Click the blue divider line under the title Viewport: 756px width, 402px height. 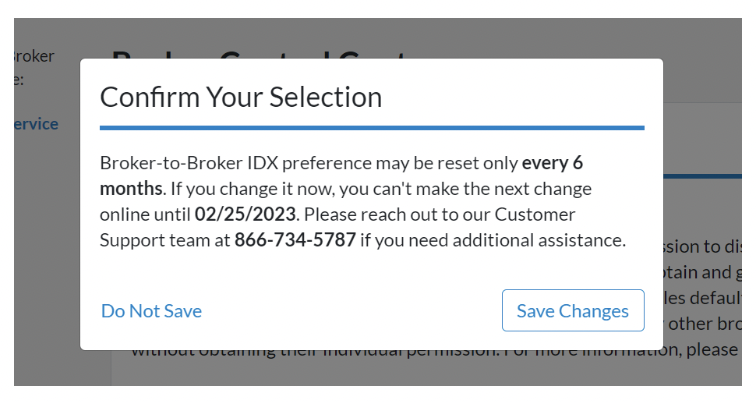pos(372,128)
